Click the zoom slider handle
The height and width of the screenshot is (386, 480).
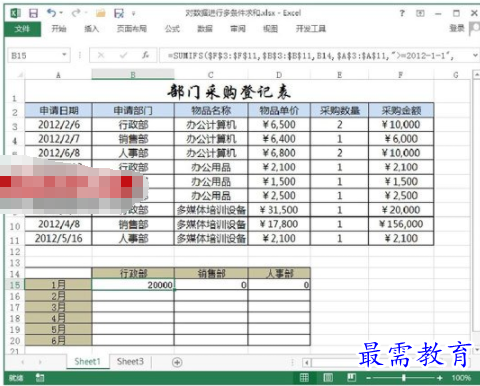404,378
